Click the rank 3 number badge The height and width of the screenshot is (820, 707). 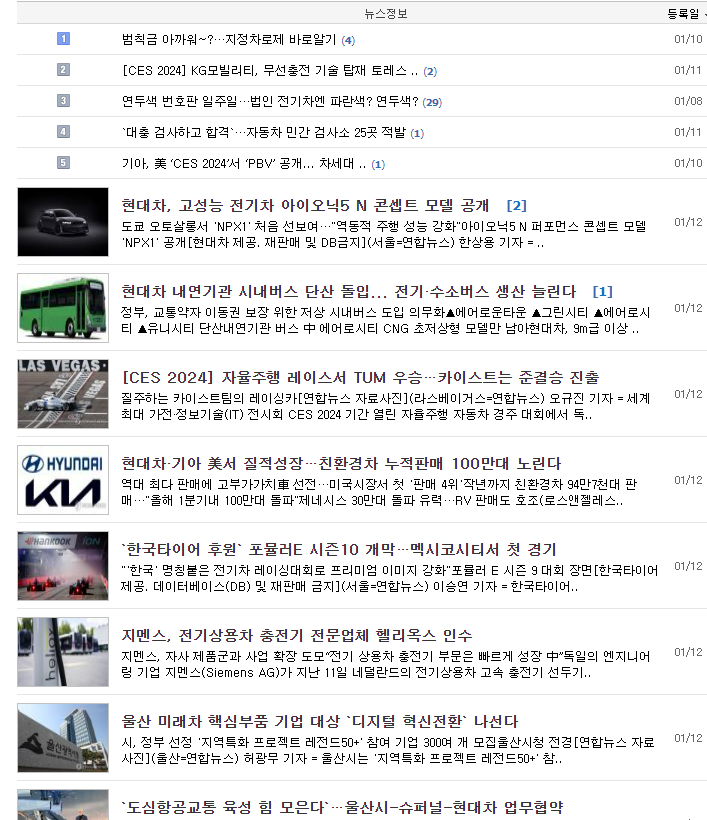63,100
